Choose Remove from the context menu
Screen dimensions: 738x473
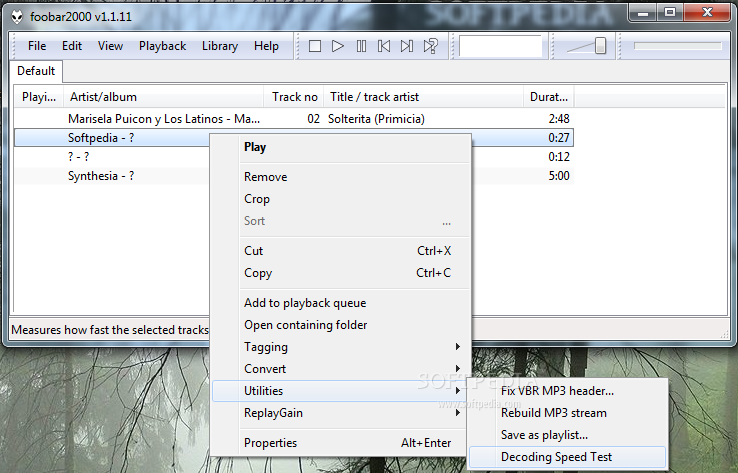click(341, 177)
